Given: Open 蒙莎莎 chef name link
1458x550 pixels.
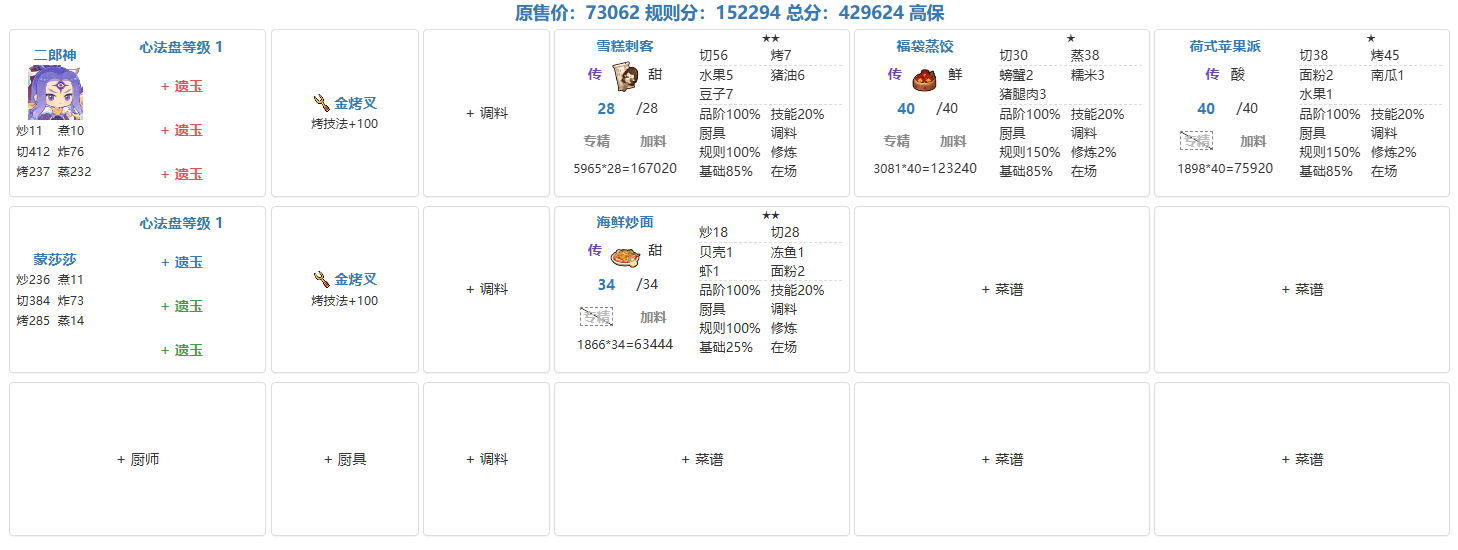Looking at the screenshot, I should coord(55,259).
